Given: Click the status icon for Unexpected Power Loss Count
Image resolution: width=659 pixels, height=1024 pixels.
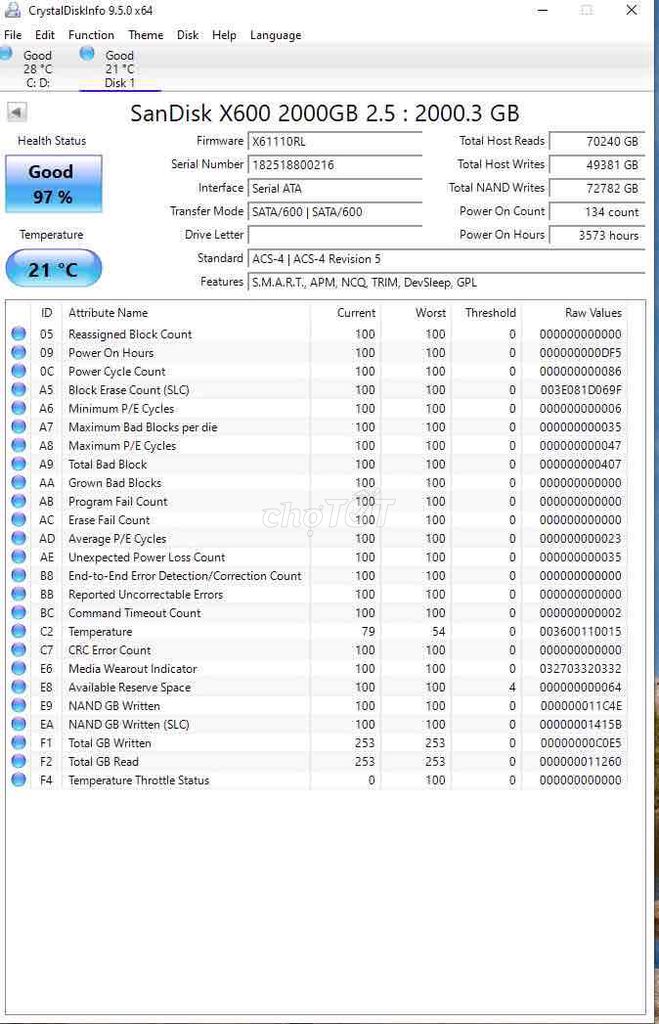Looking at the screenshot, I should (18, 557).
